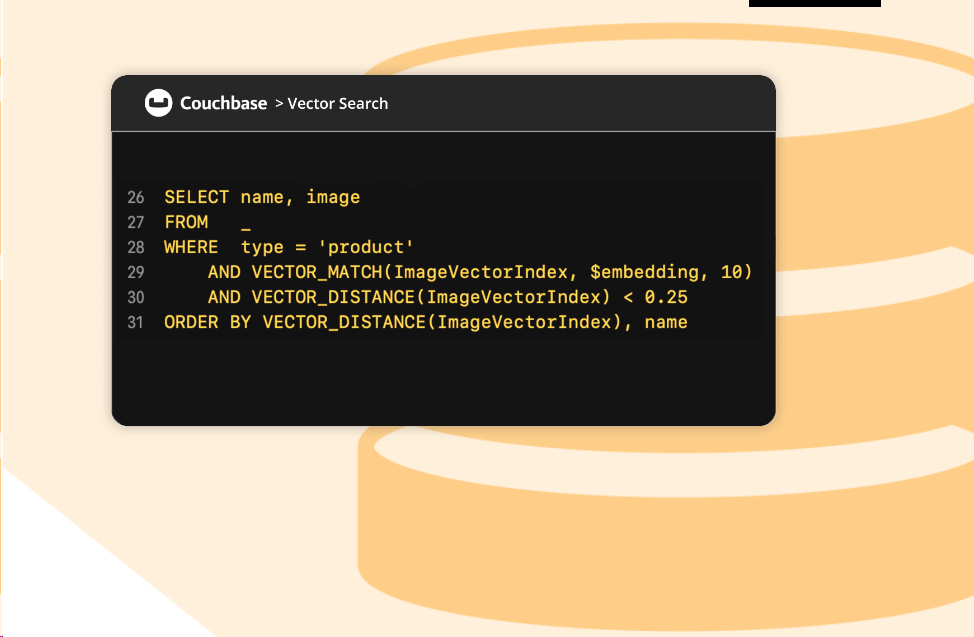The image size is (974, 637).
Task: Click the ORDER BY keyword
Action: (207, 322)
